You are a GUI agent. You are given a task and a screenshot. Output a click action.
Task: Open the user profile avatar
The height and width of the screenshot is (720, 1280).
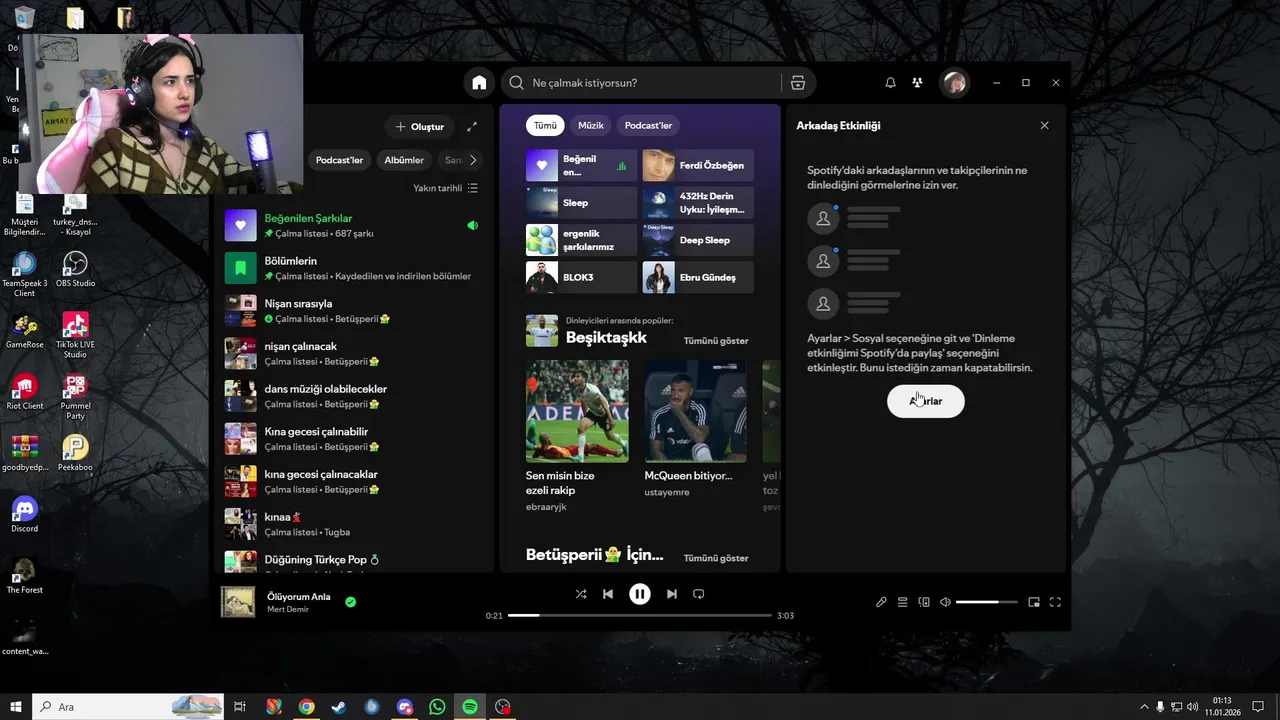tap(954, 83)
